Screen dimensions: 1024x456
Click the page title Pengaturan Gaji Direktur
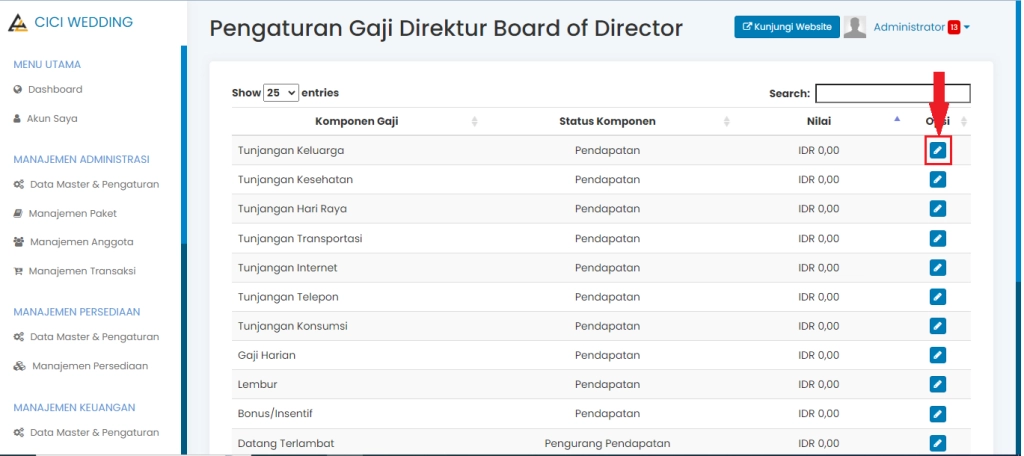[x=446, y=28]
